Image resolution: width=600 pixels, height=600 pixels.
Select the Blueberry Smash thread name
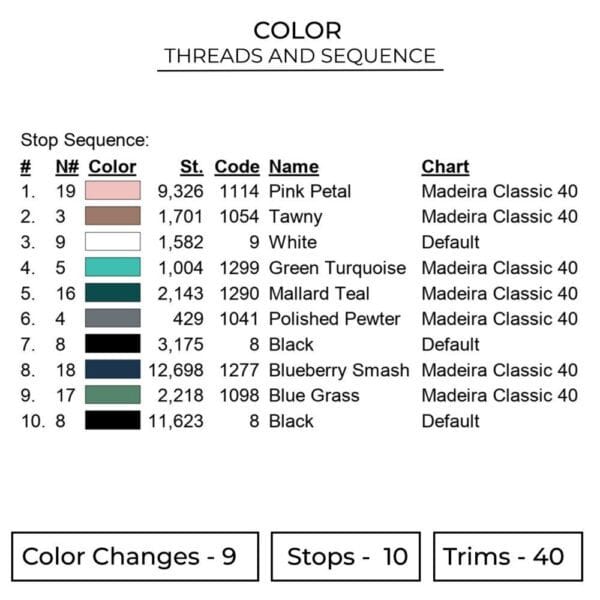[338, 370]
